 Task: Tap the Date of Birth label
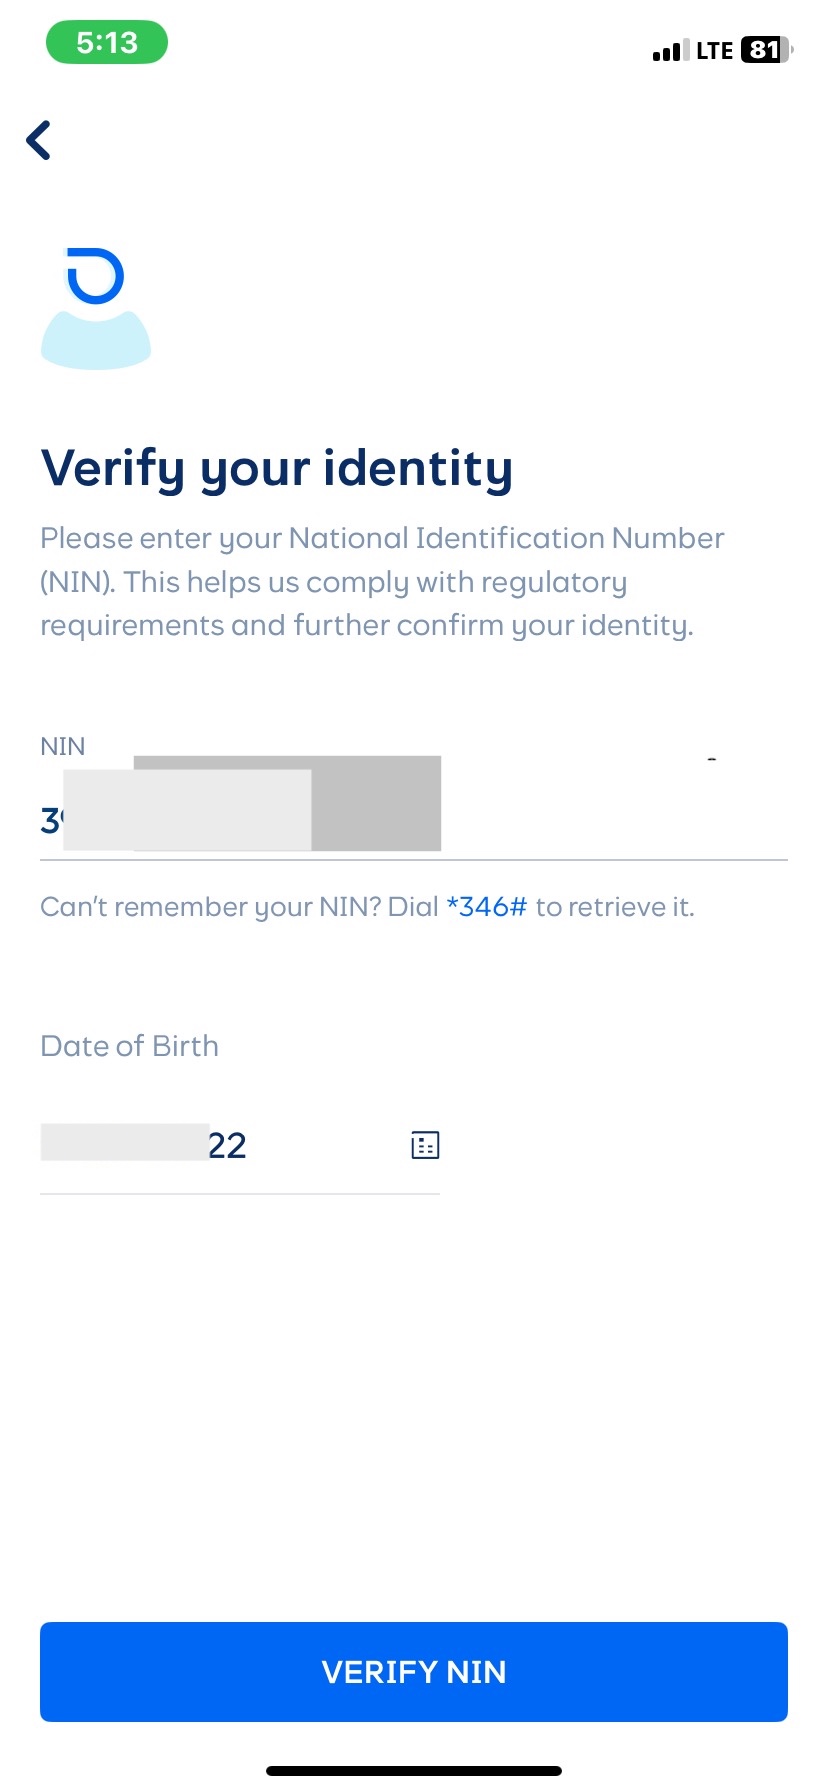click(129, 1046)
